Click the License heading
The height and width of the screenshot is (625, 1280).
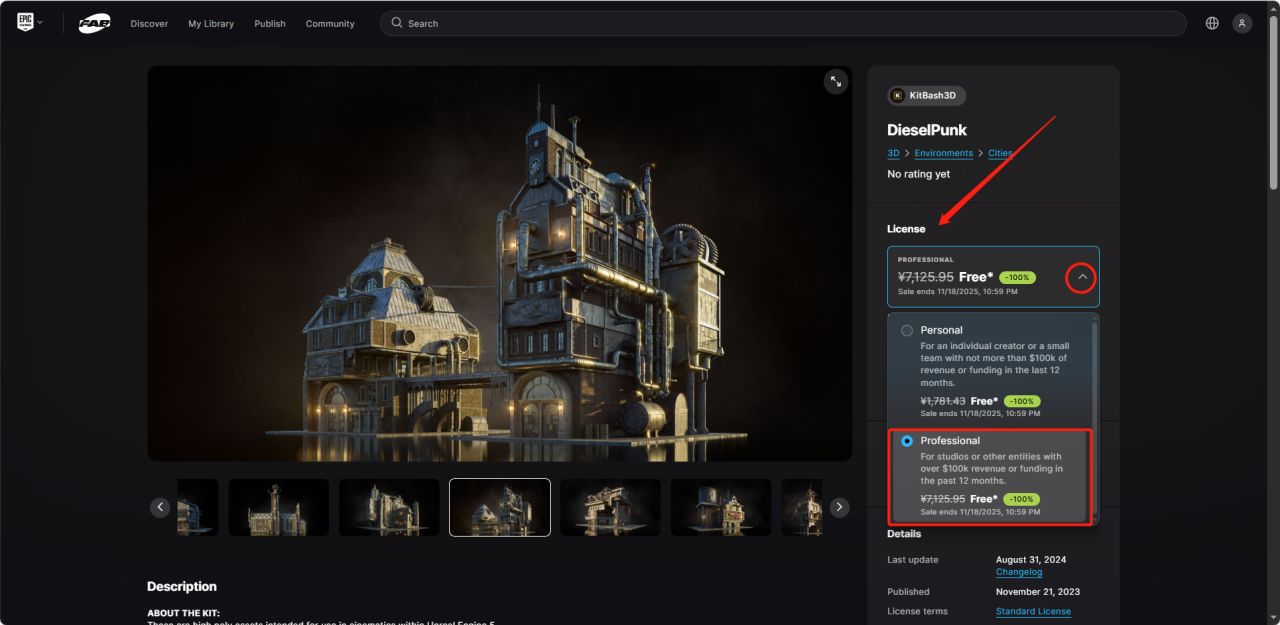(906, 229)
